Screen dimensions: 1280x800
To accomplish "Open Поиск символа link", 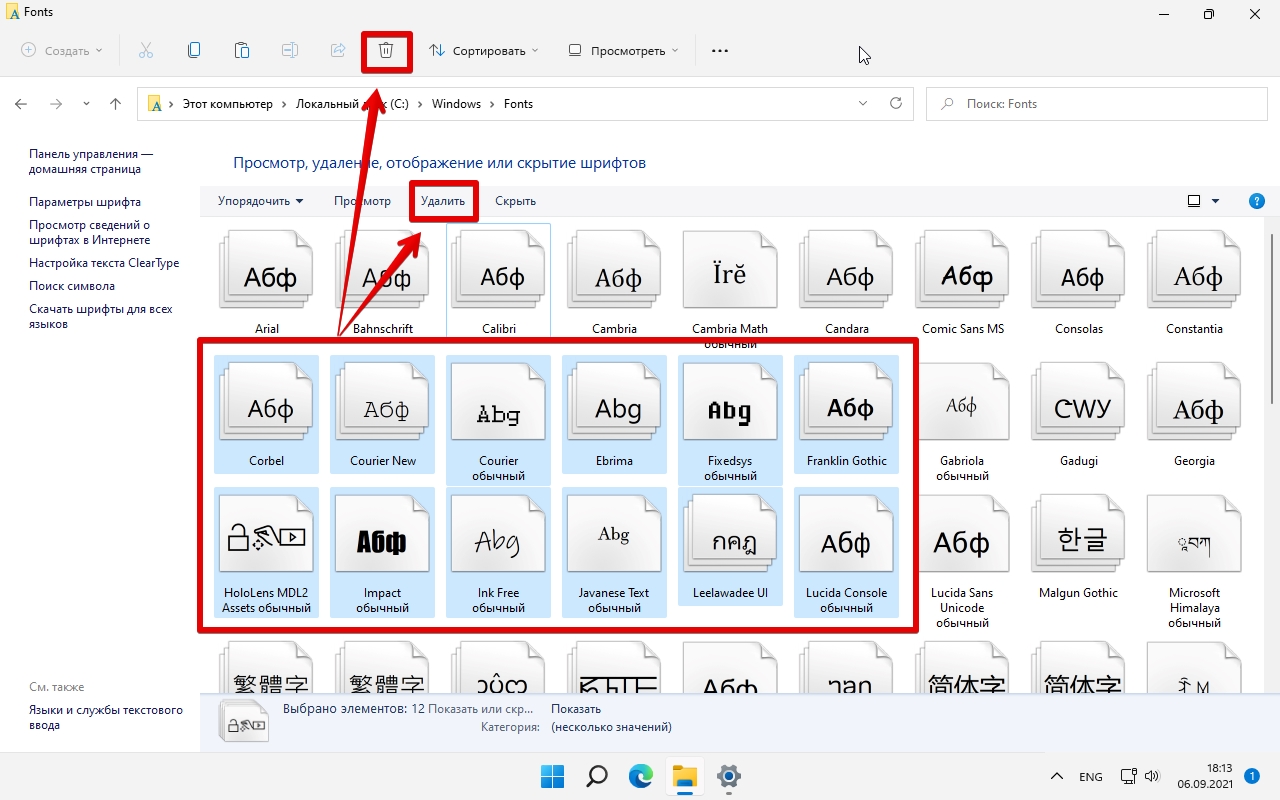I will pyautogui.click(x=72, y=286).
